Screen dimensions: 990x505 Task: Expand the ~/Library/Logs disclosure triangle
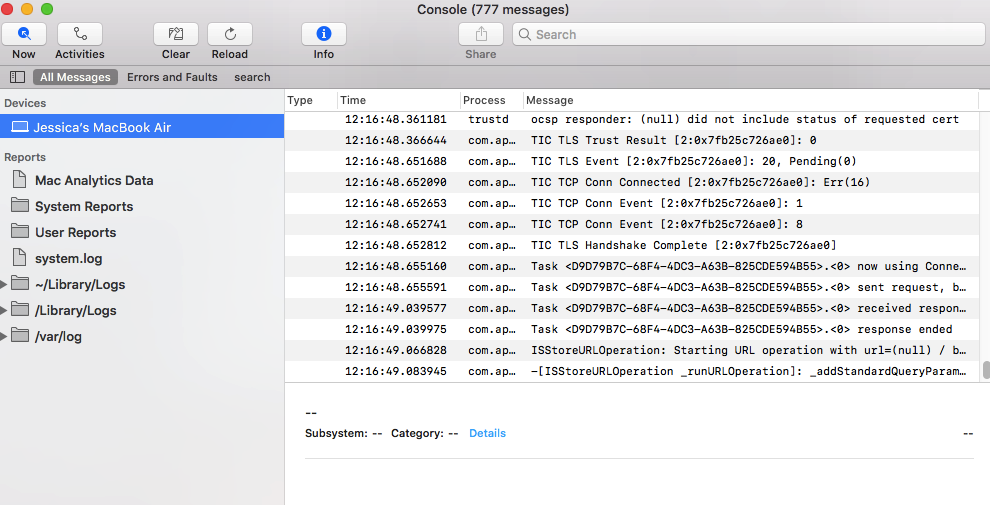4,285
